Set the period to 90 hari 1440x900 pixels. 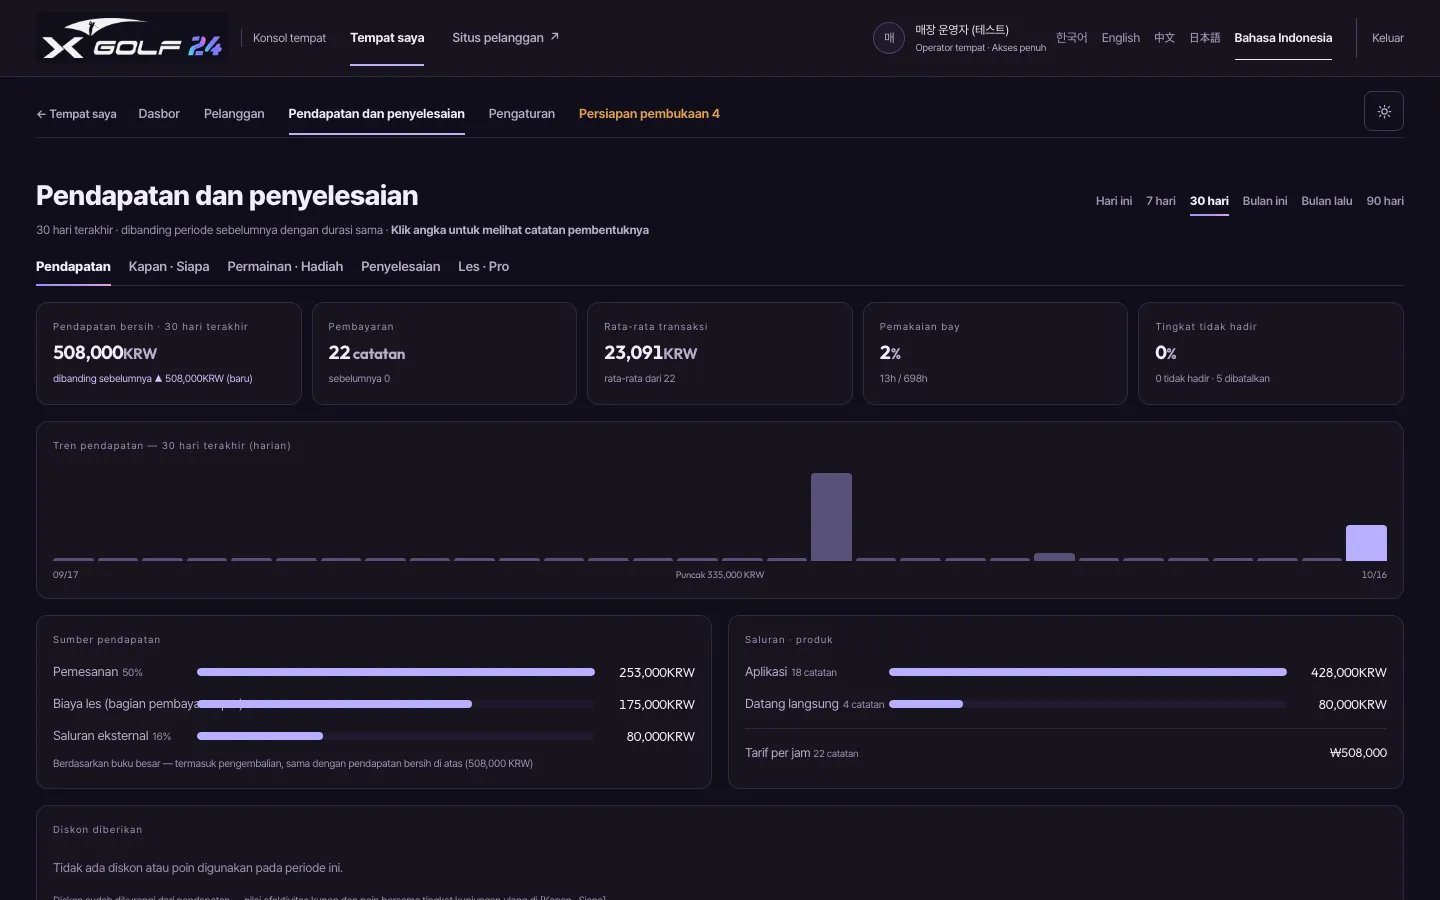(x=1385, y=201)
